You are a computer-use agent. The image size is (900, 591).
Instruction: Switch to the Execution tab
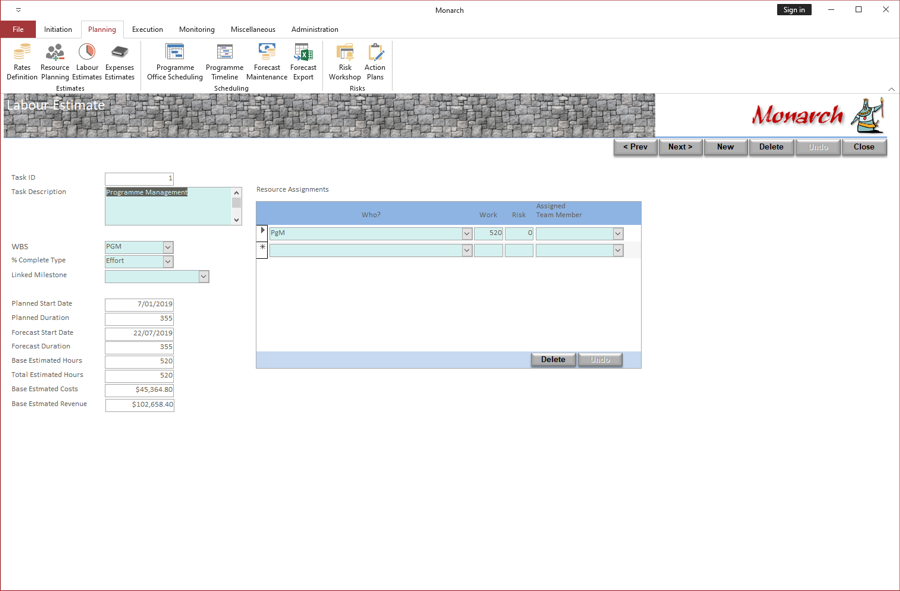[148, 29]
